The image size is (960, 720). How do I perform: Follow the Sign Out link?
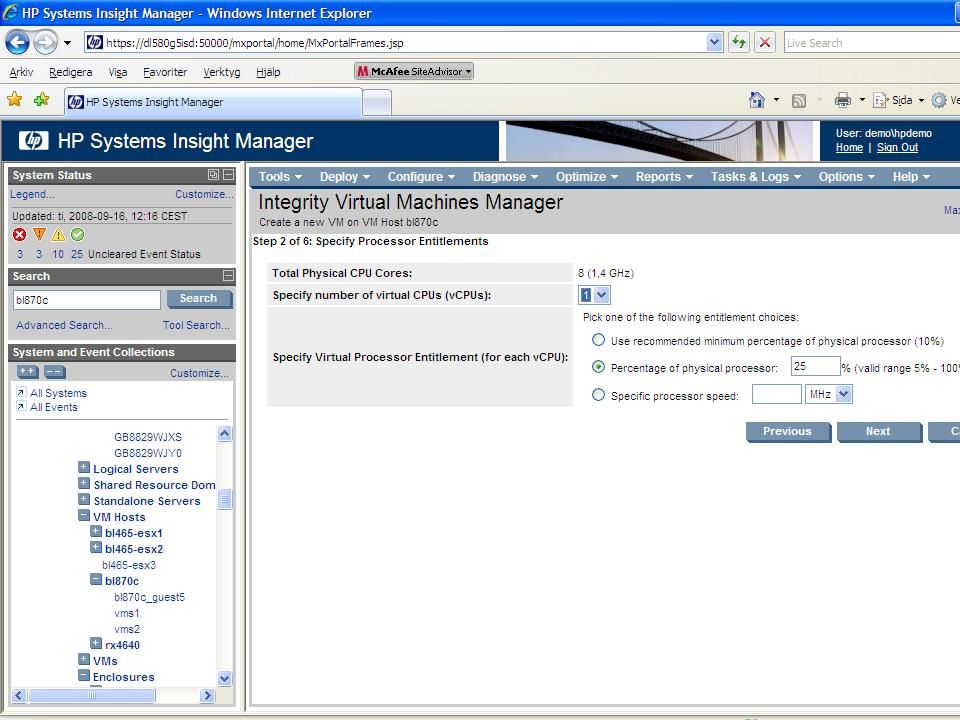(x=897, y=147)
